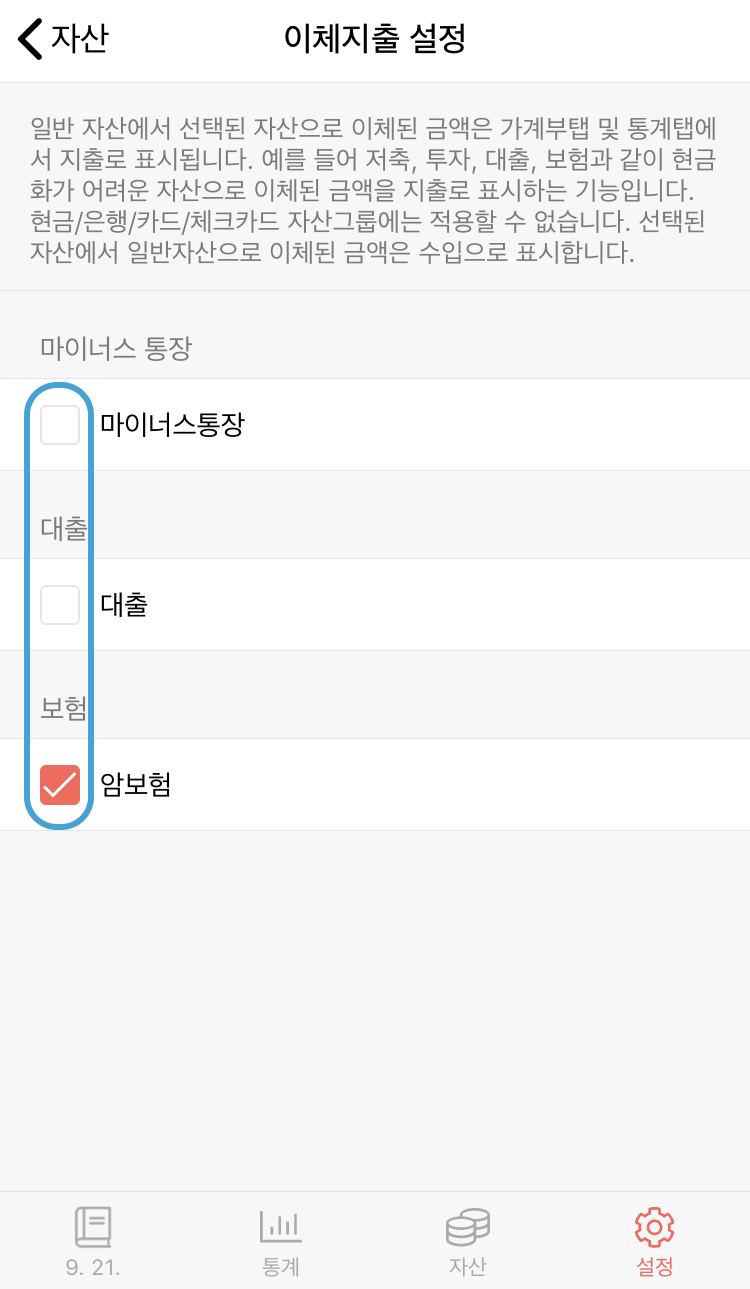Go back via the top 자산 label

click(80, 39)
